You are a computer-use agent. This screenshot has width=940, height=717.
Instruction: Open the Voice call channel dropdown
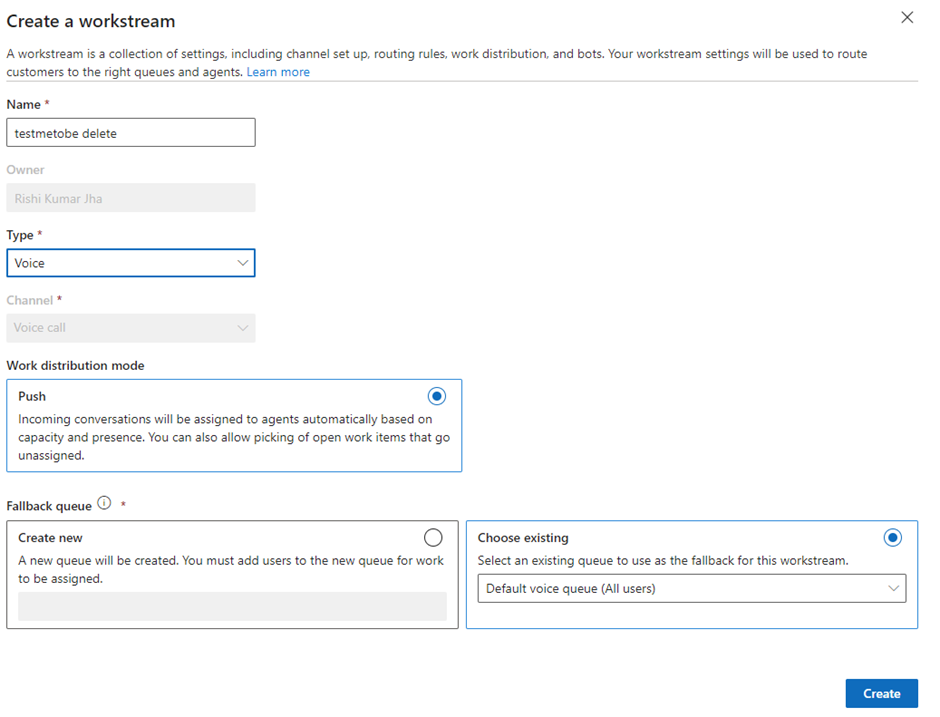[130, 328]
